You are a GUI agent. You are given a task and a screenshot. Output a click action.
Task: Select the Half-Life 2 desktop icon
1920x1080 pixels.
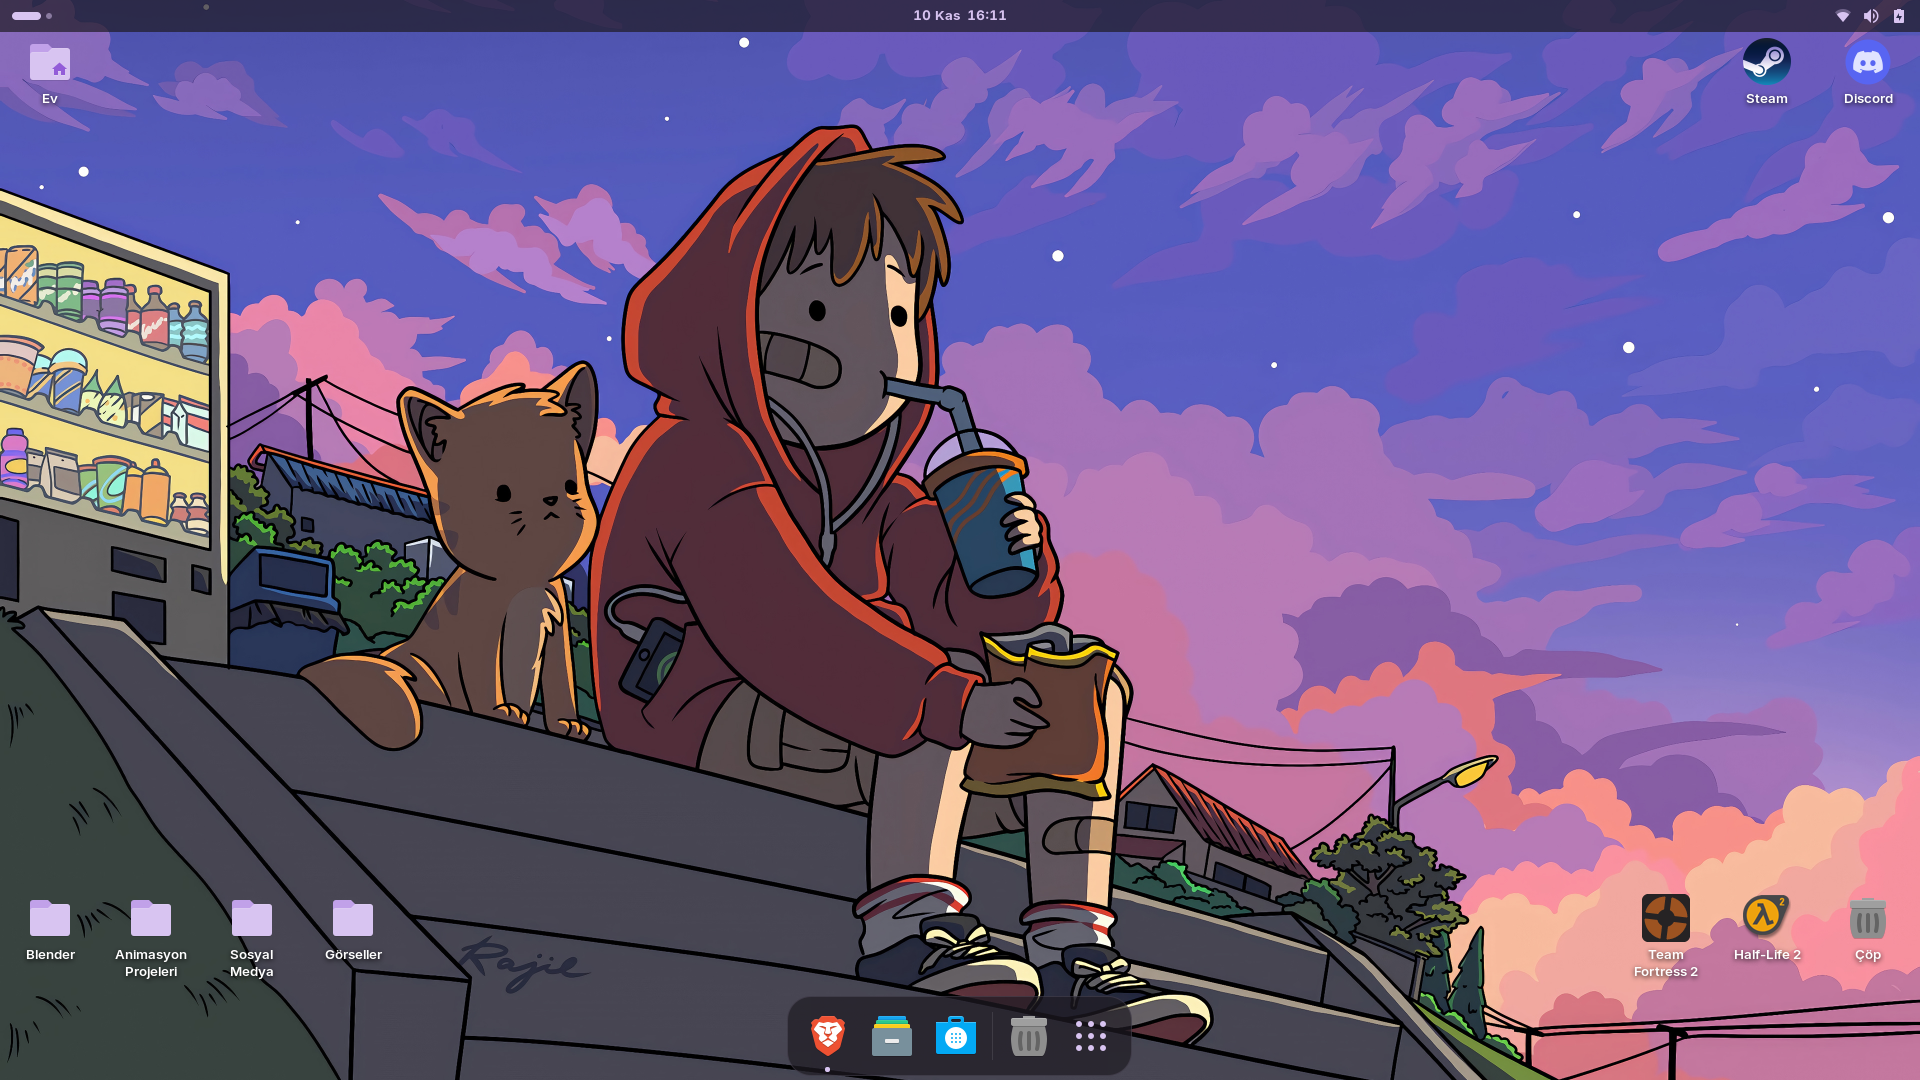click(1766, 918)
